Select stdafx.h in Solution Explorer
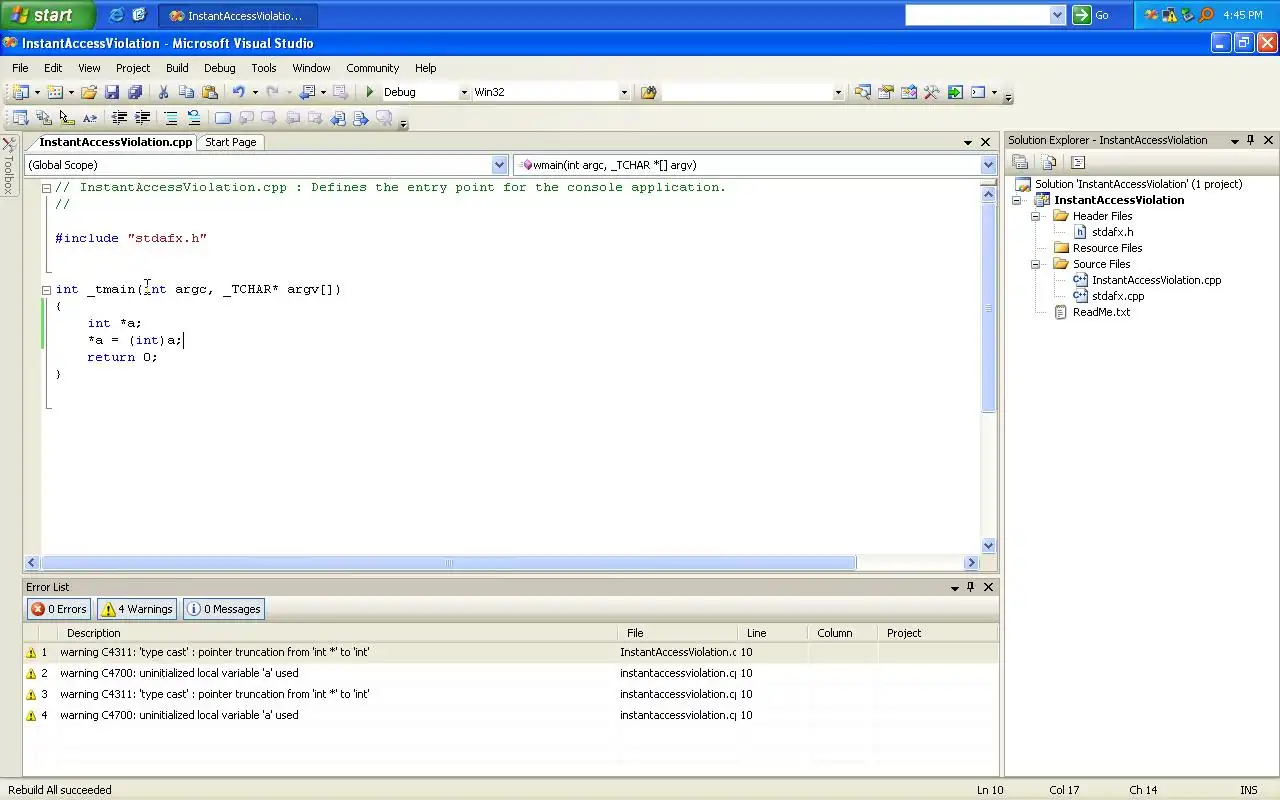 1112,232
